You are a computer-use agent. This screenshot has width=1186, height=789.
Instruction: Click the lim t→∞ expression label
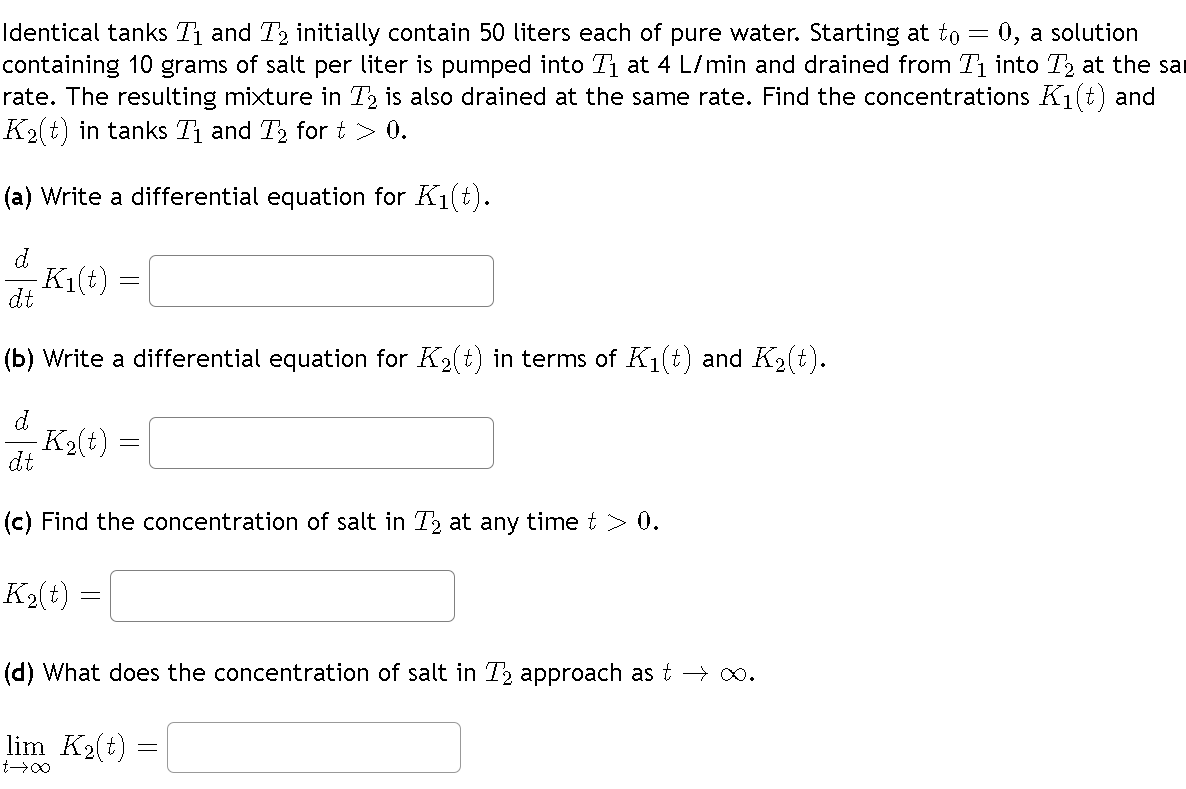coord(27,747)
